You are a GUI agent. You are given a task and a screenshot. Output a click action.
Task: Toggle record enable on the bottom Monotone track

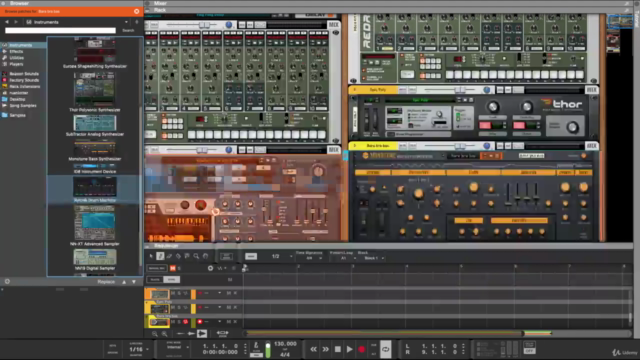(200, 322)
